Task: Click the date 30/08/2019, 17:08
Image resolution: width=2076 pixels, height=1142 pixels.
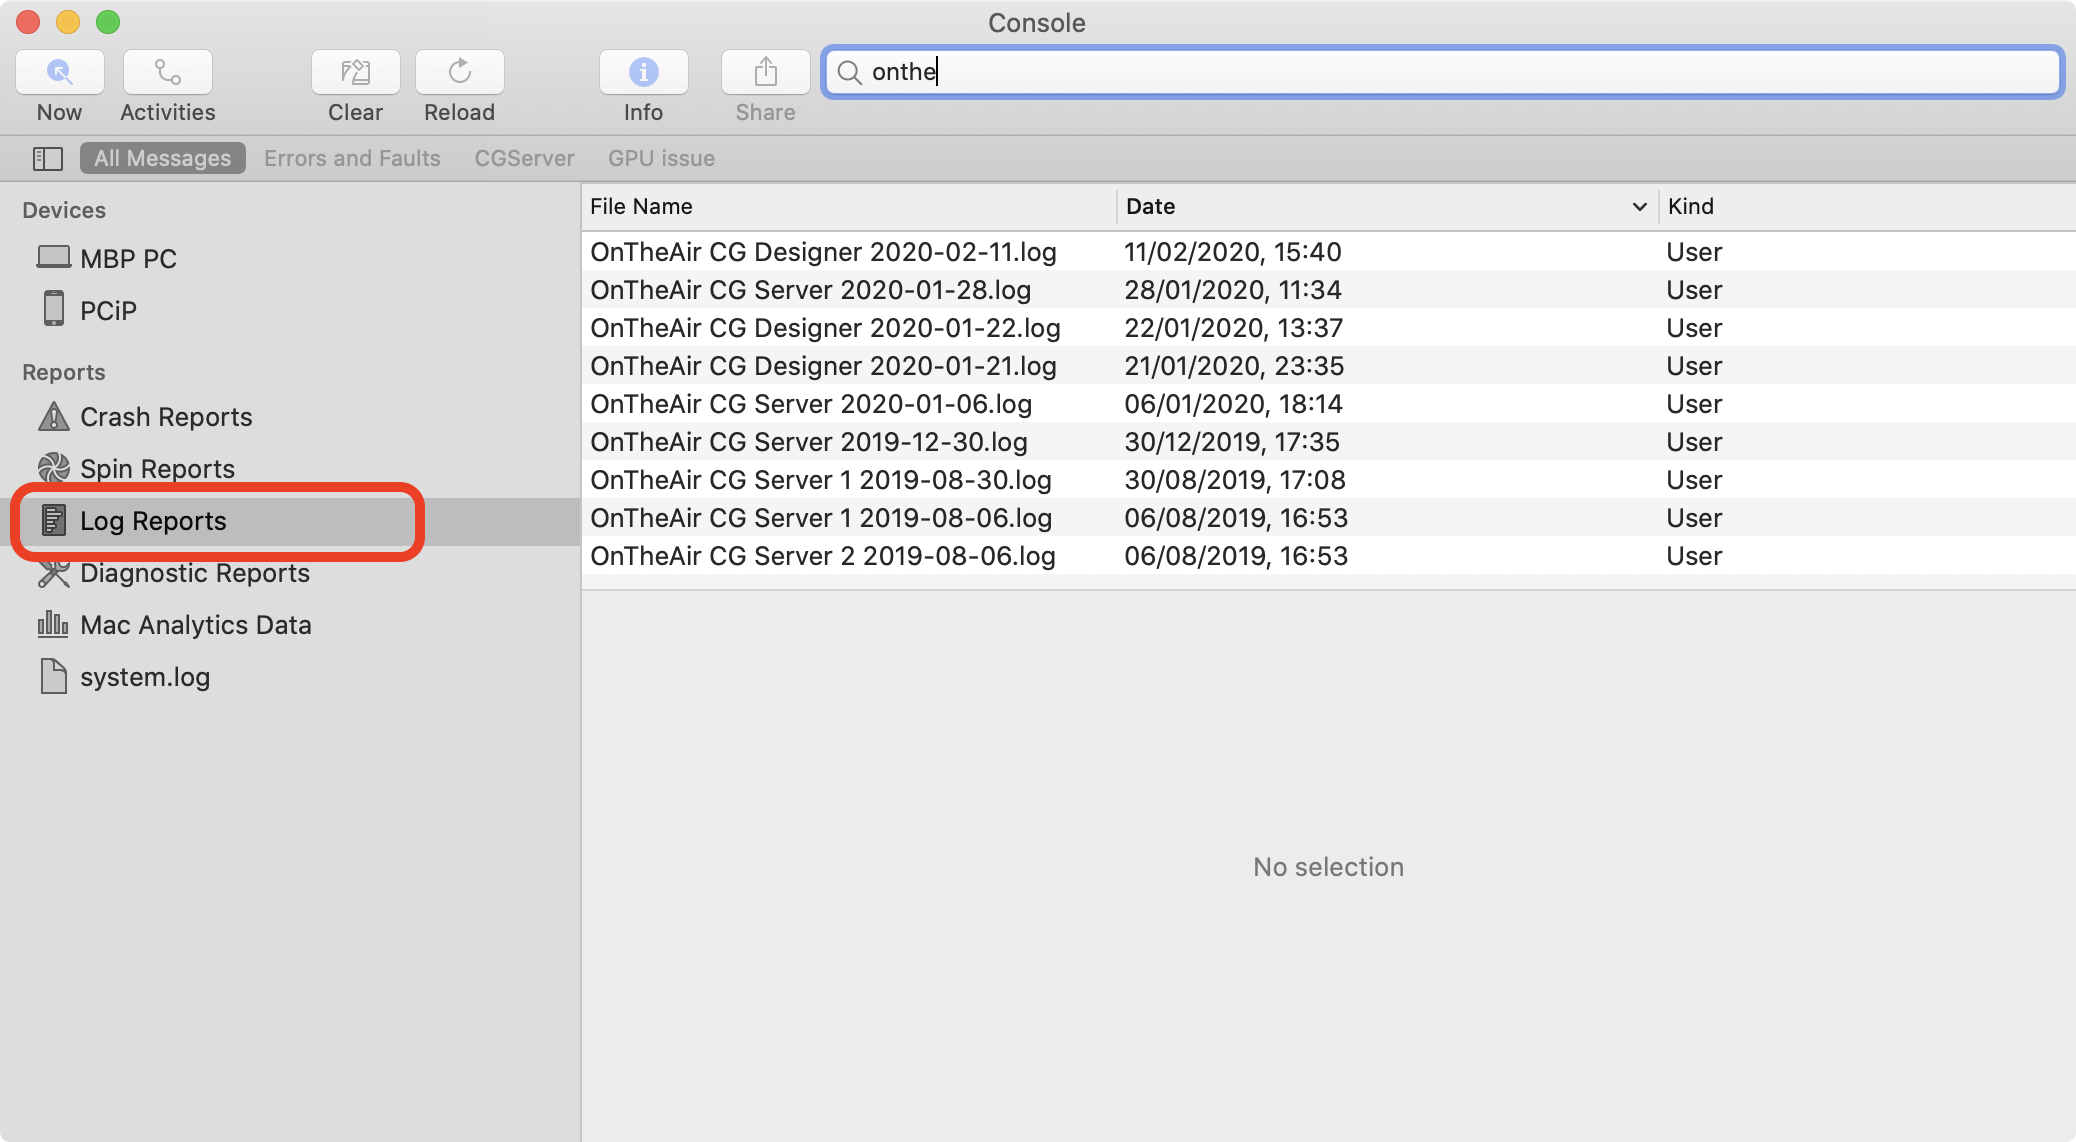Action: tap(1235, 479)
